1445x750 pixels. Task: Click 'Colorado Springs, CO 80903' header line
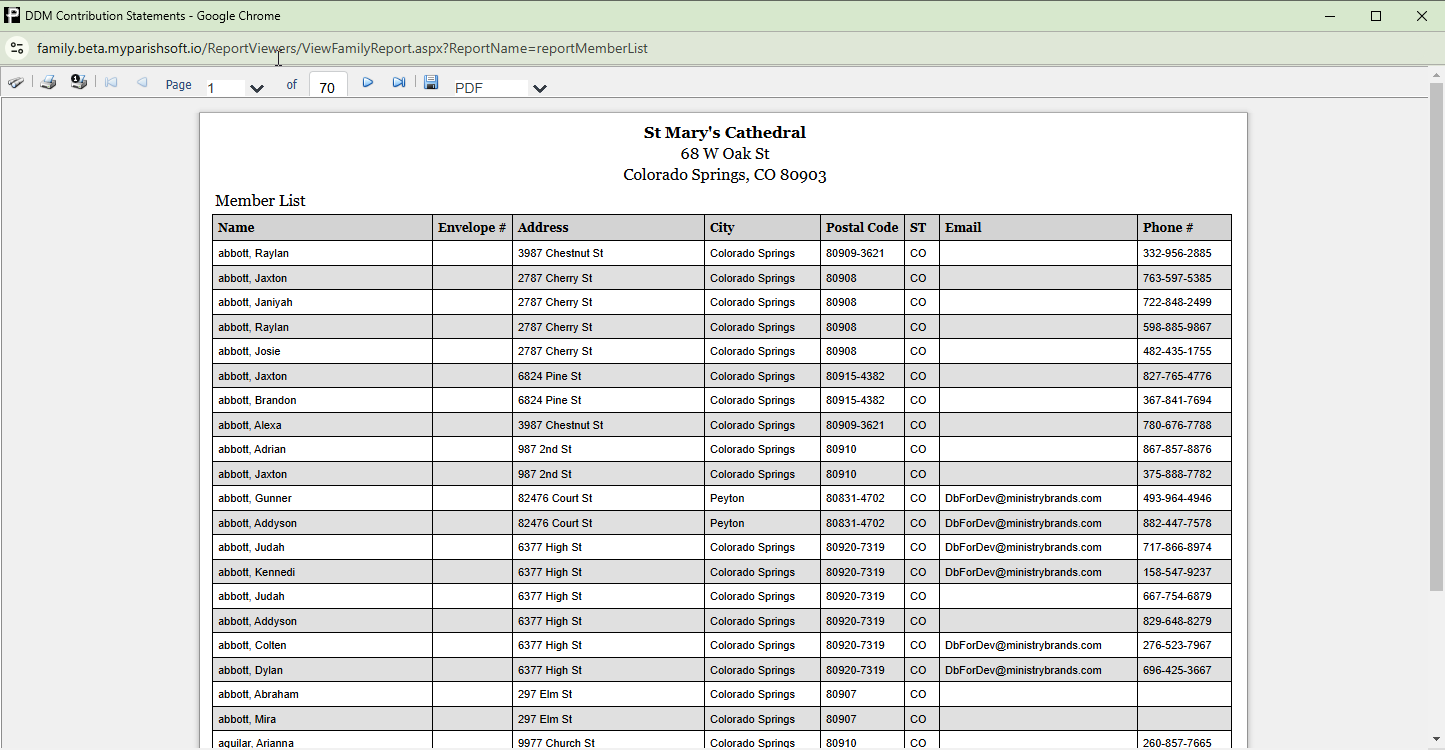(725, 175)
